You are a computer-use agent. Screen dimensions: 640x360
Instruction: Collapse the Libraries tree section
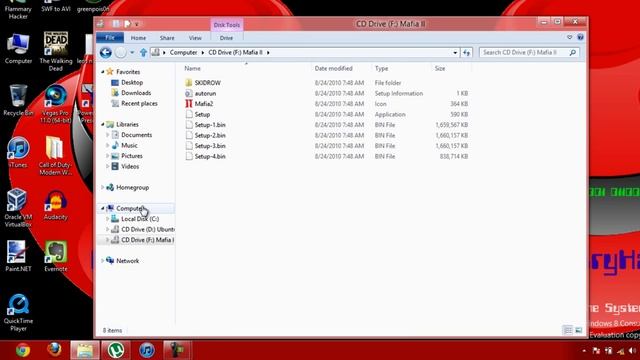click(103, 124)
